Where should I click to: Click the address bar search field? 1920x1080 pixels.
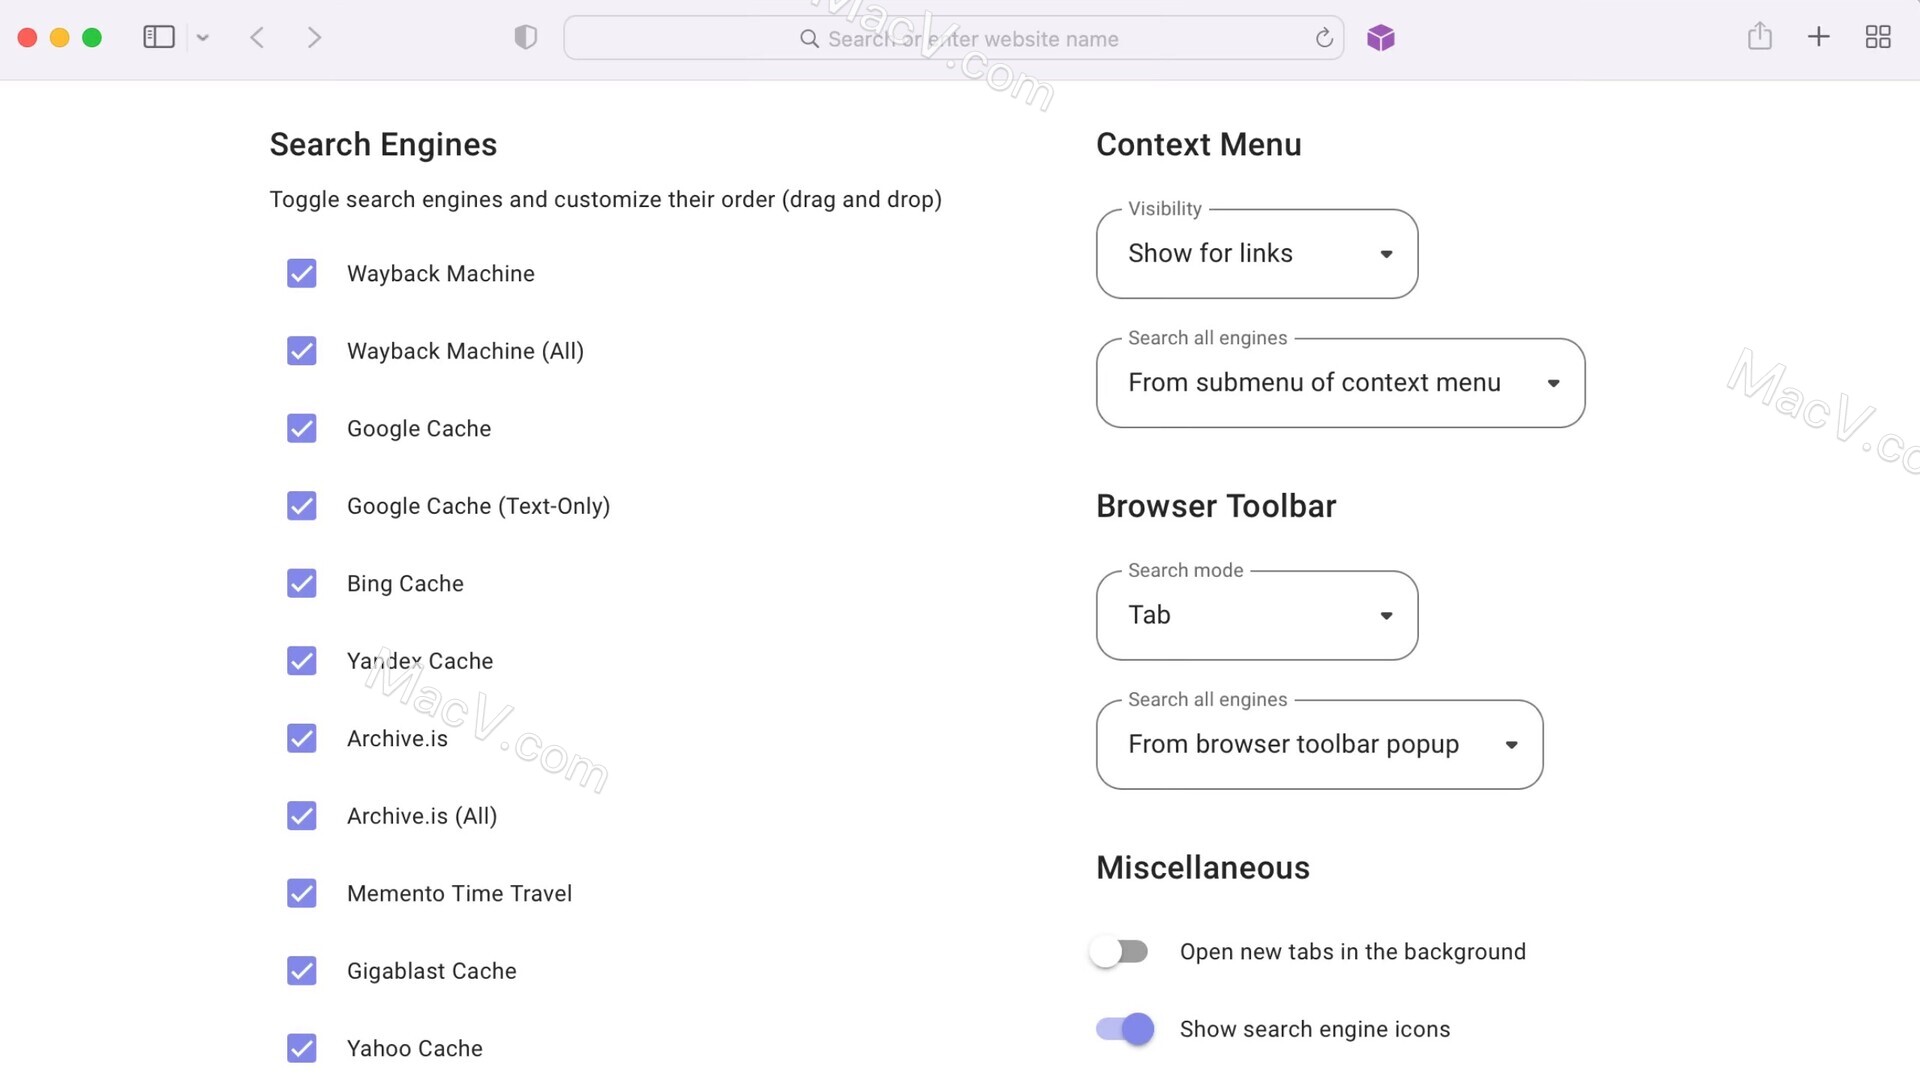[953, 38]
